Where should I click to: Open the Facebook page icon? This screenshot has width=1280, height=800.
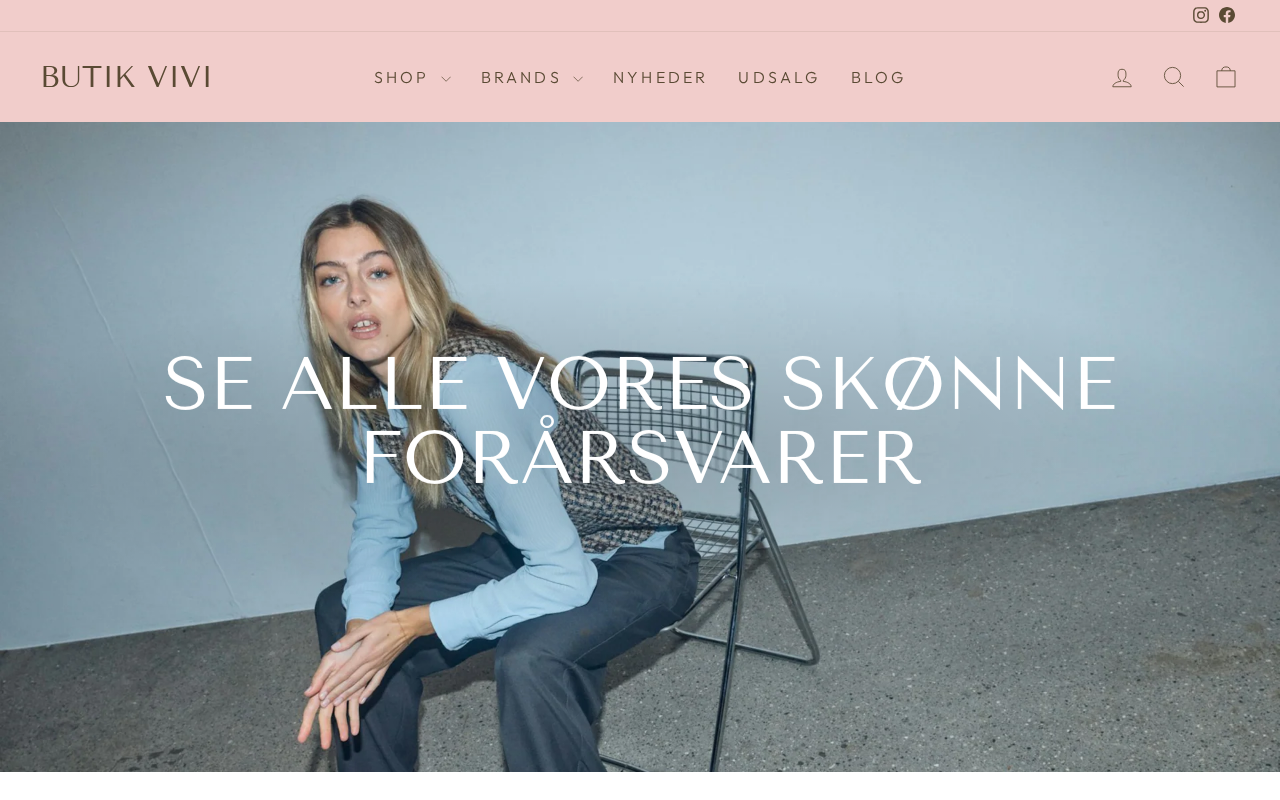click(1227, 15)
